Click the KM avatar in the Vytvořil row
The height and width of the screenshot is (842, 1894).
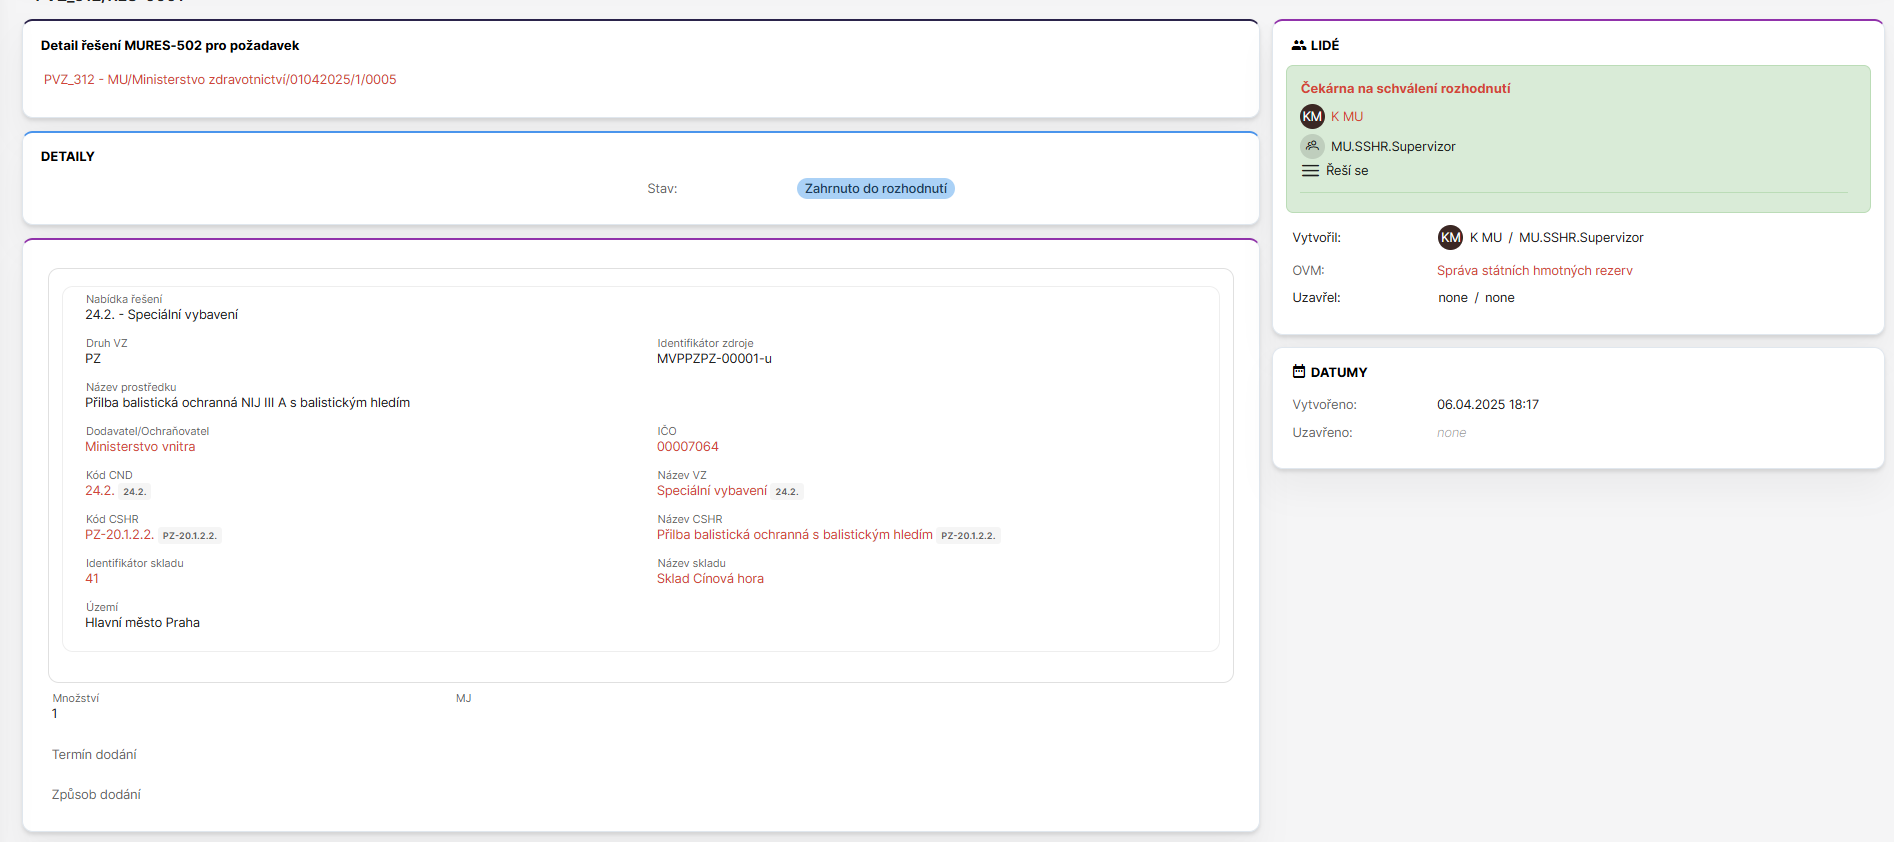pyautogui.click(x=1450, y=238)
